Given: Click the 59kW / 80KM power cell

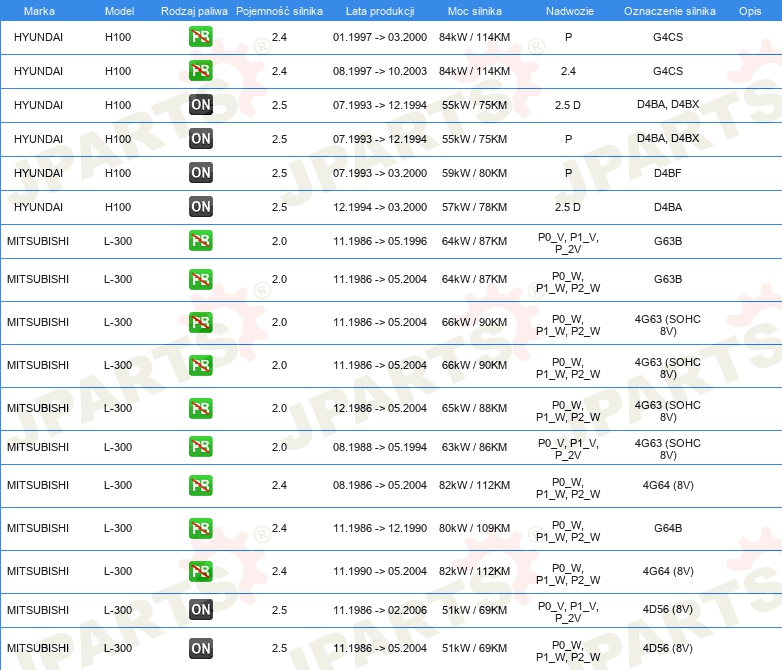Looking at the screenshot, I should (x=474, y=173).
